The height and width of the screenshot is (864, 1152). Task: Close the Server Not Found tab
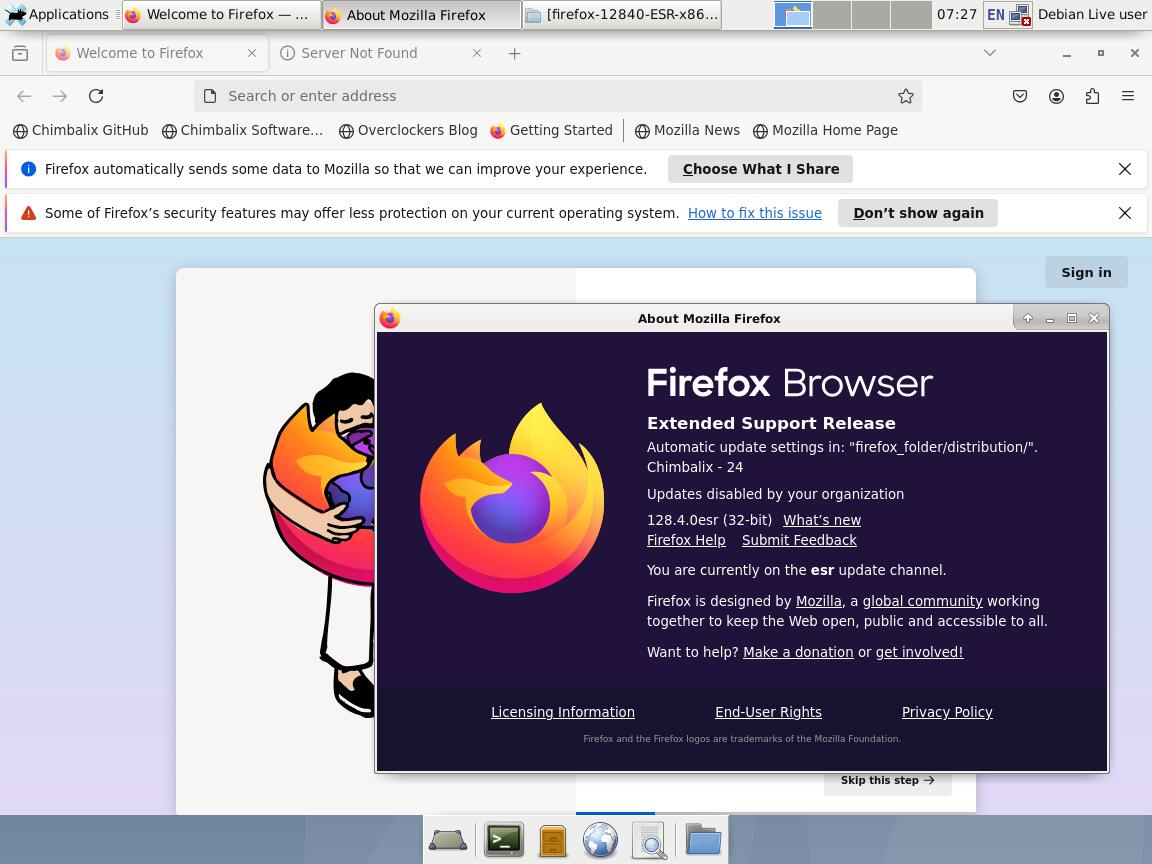tap(477, 53)
